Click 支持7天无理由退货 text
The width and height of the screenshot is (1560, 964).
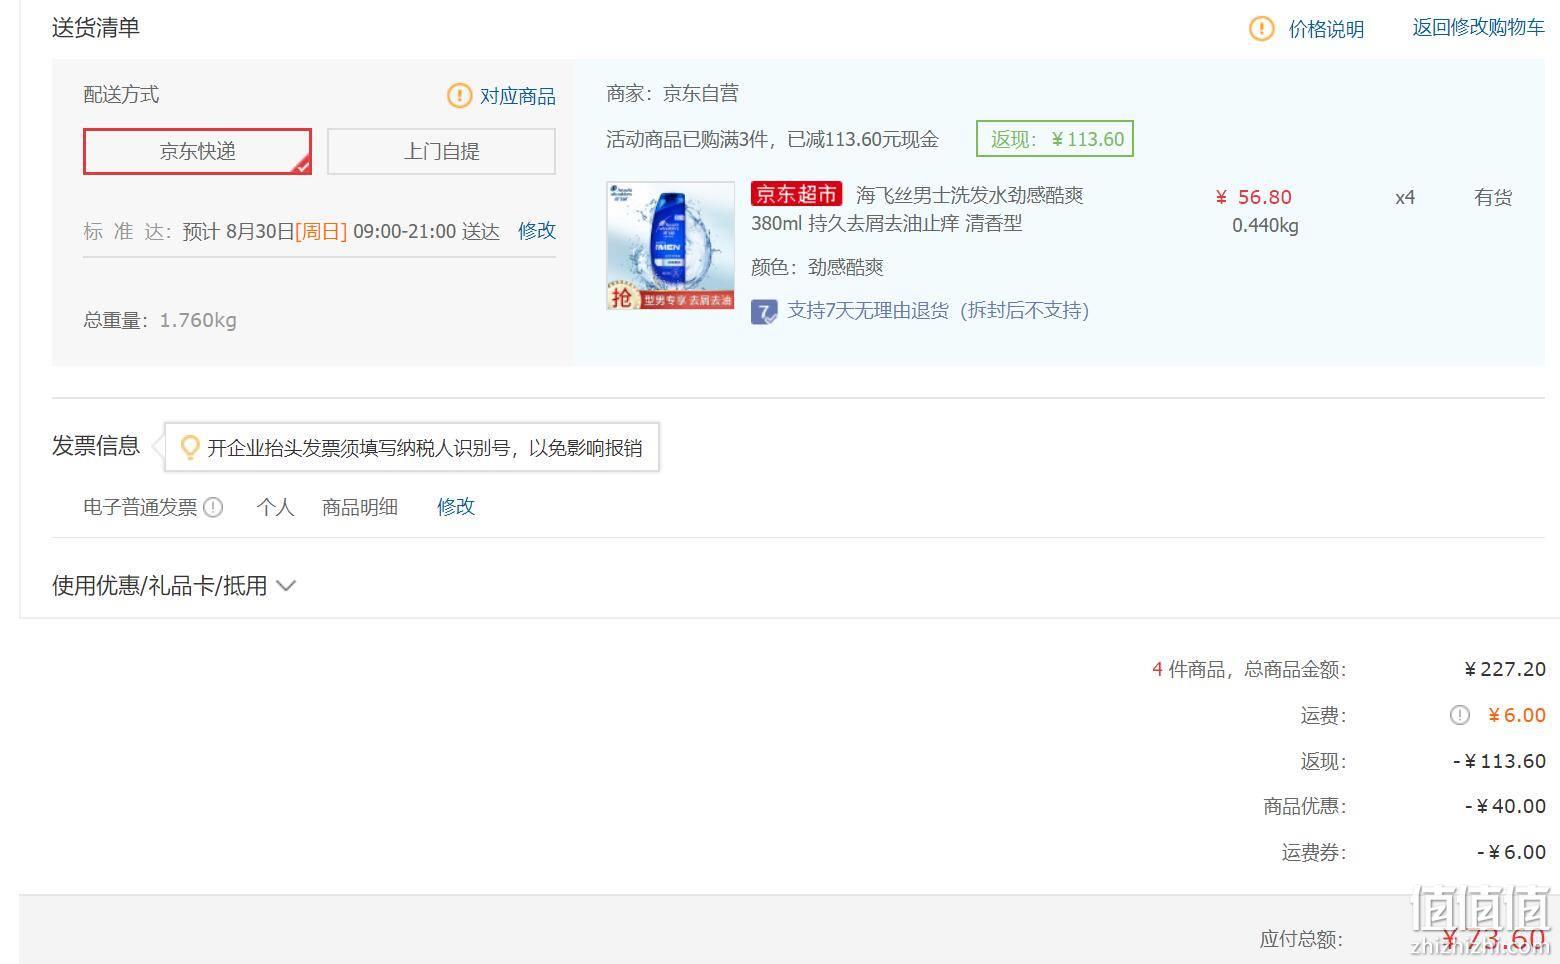(938, 311)
